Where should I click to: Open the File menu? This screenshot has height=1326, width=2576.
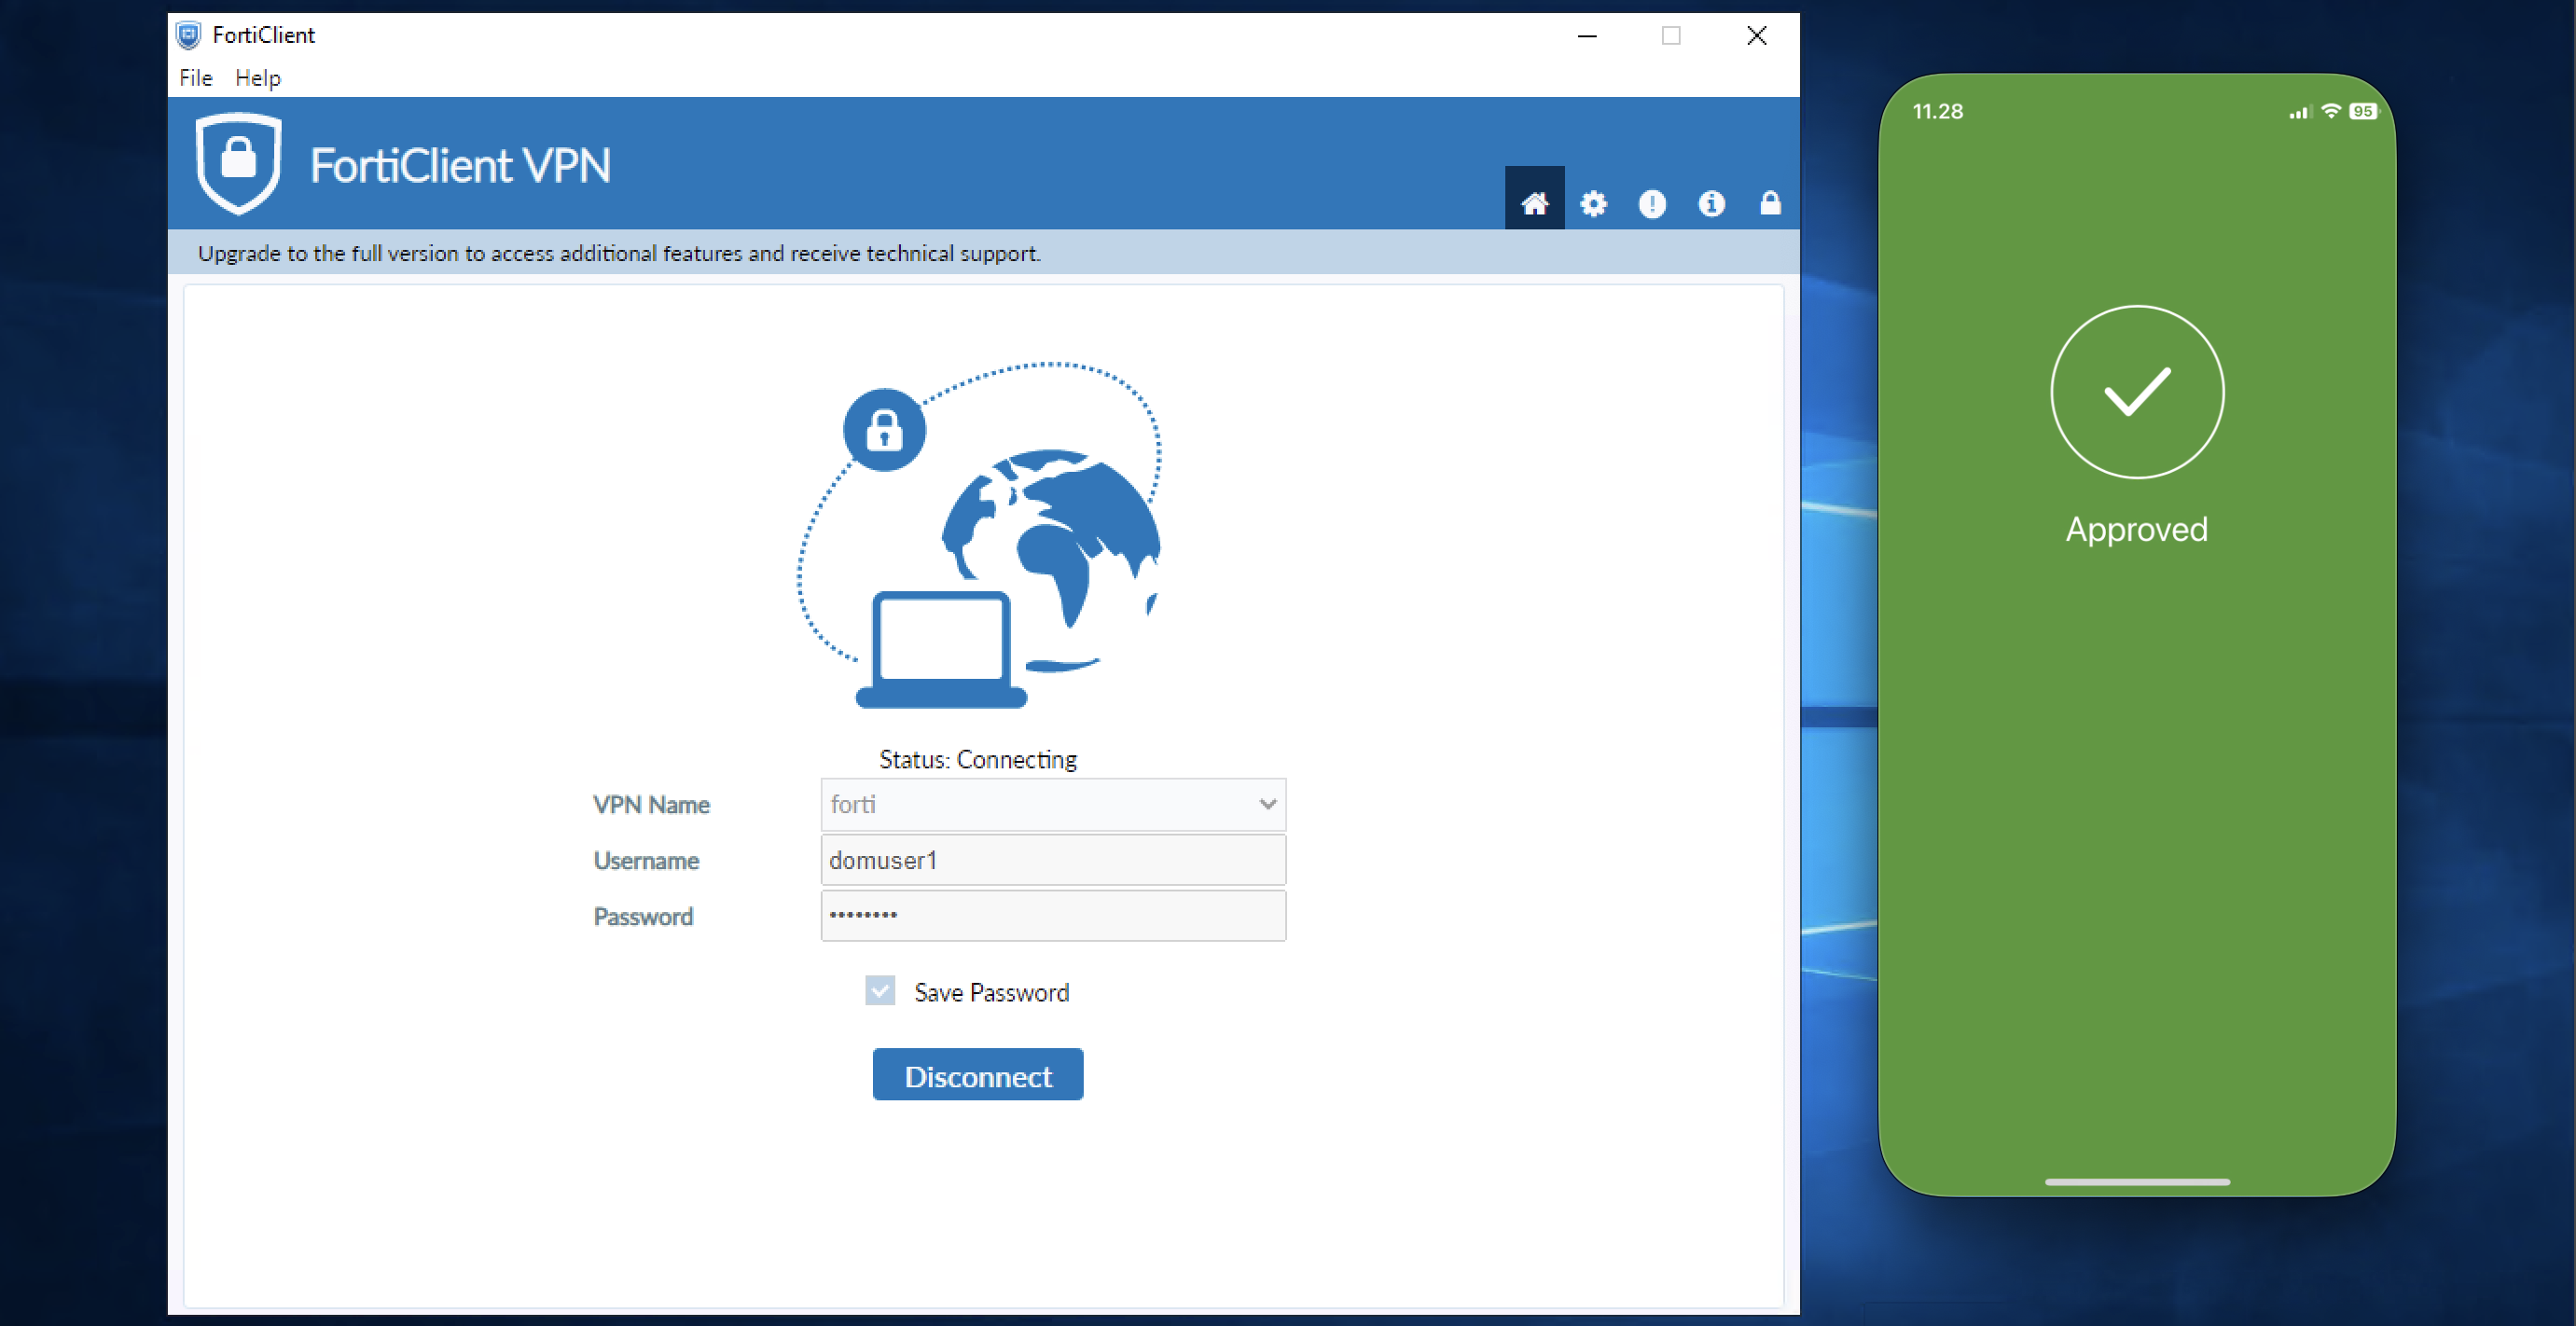(x=195, y=78)
